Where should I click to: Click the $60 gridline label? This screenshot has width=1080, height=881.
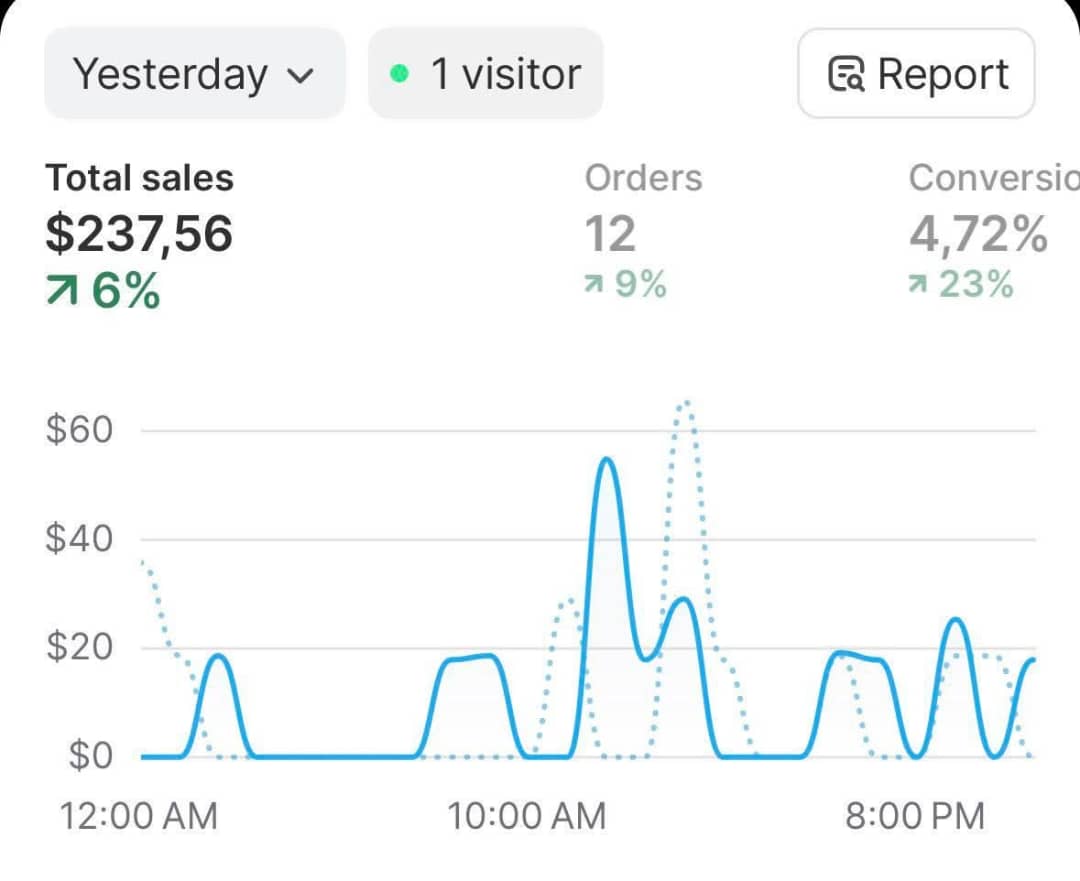click(x=80, y=431)
